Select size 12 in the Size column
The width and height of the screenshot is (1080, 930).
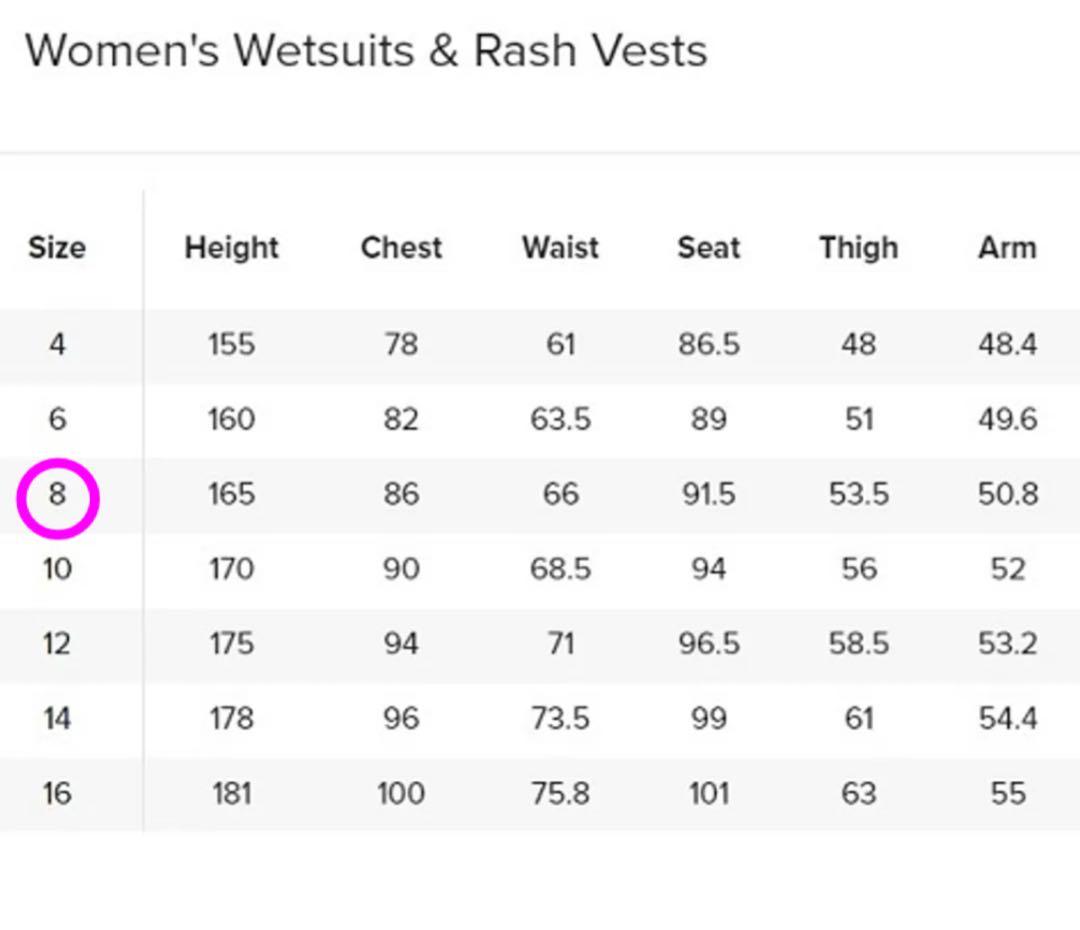[x=57, y=644]
